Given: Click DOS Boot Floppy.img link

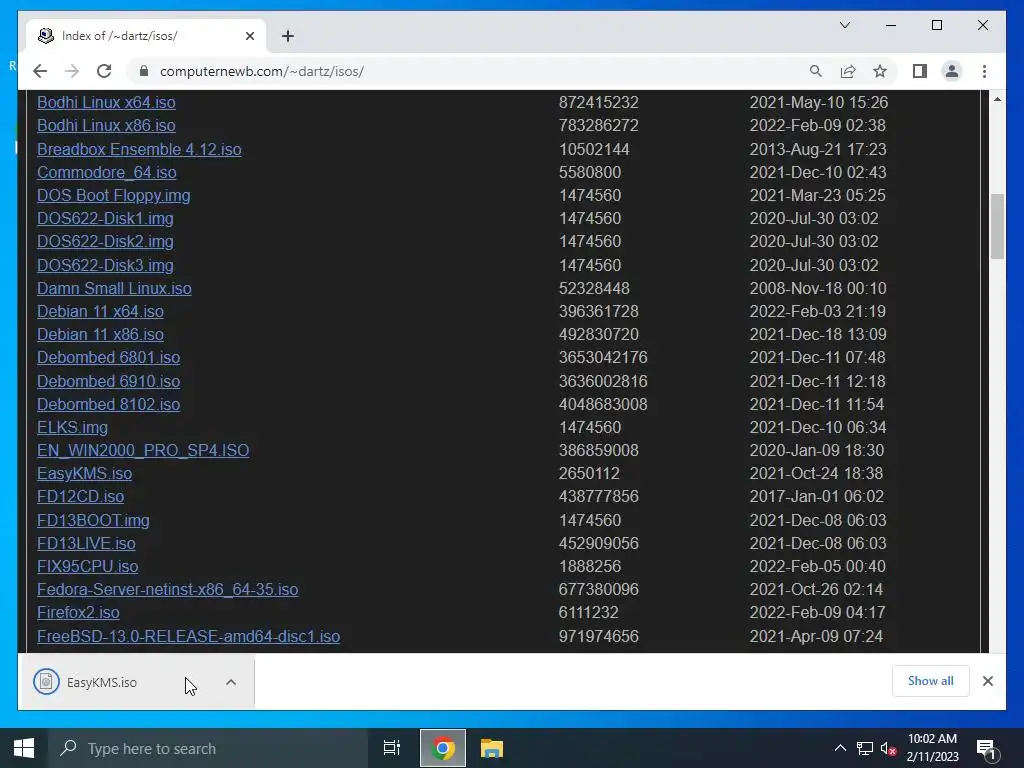Looking at the screenshot, I should [x=114, y=195].
